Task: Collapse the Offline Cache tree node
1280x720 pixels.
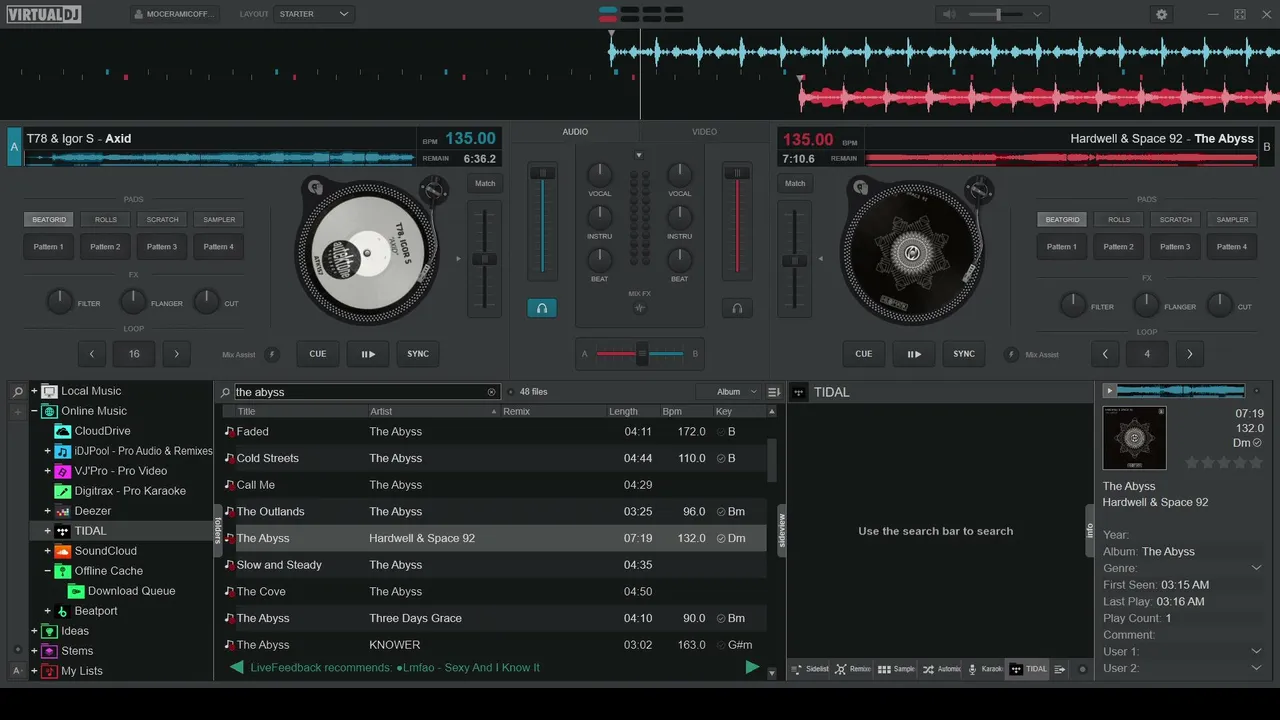Action: pyautogui.click(x=47, y=571)
